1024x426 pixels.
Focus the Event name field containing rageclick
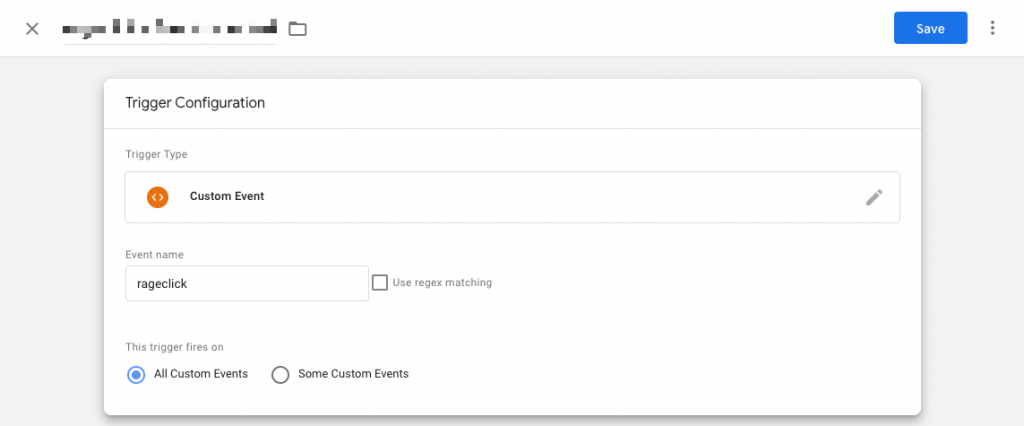coord(246,283)
